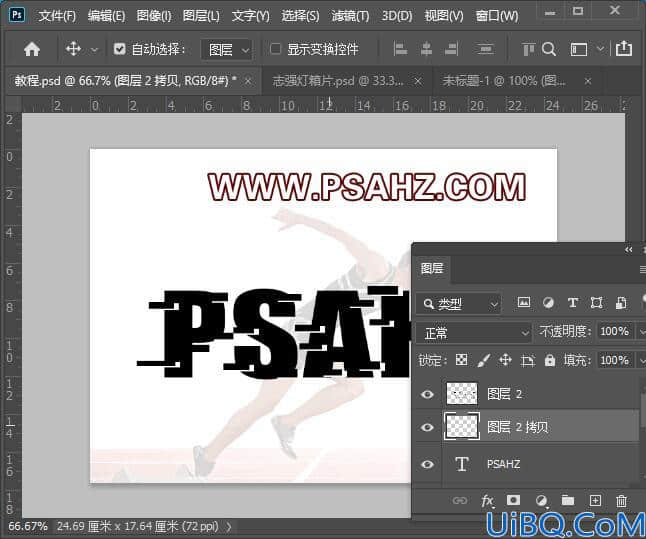Click distribute vertically icon
646x539 pixels.
tap(485, 49)
